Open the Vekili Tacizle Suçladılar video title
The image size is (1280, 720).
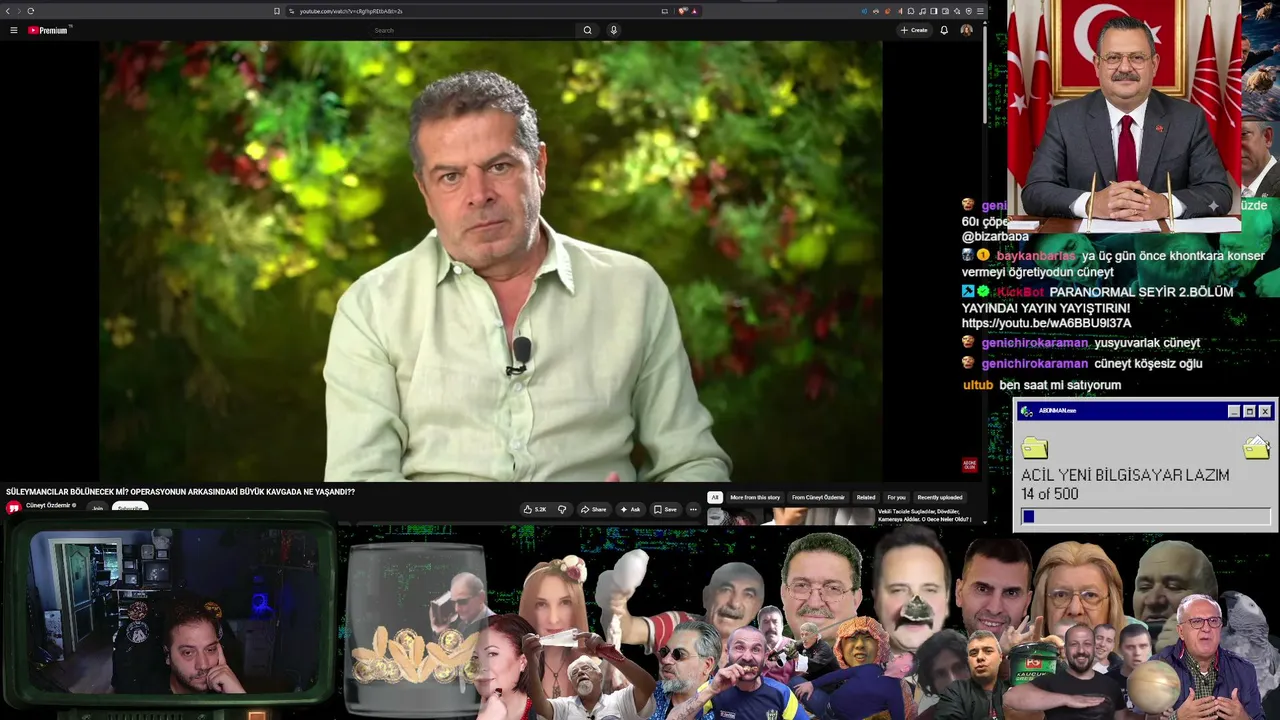(x=925, y=515)
